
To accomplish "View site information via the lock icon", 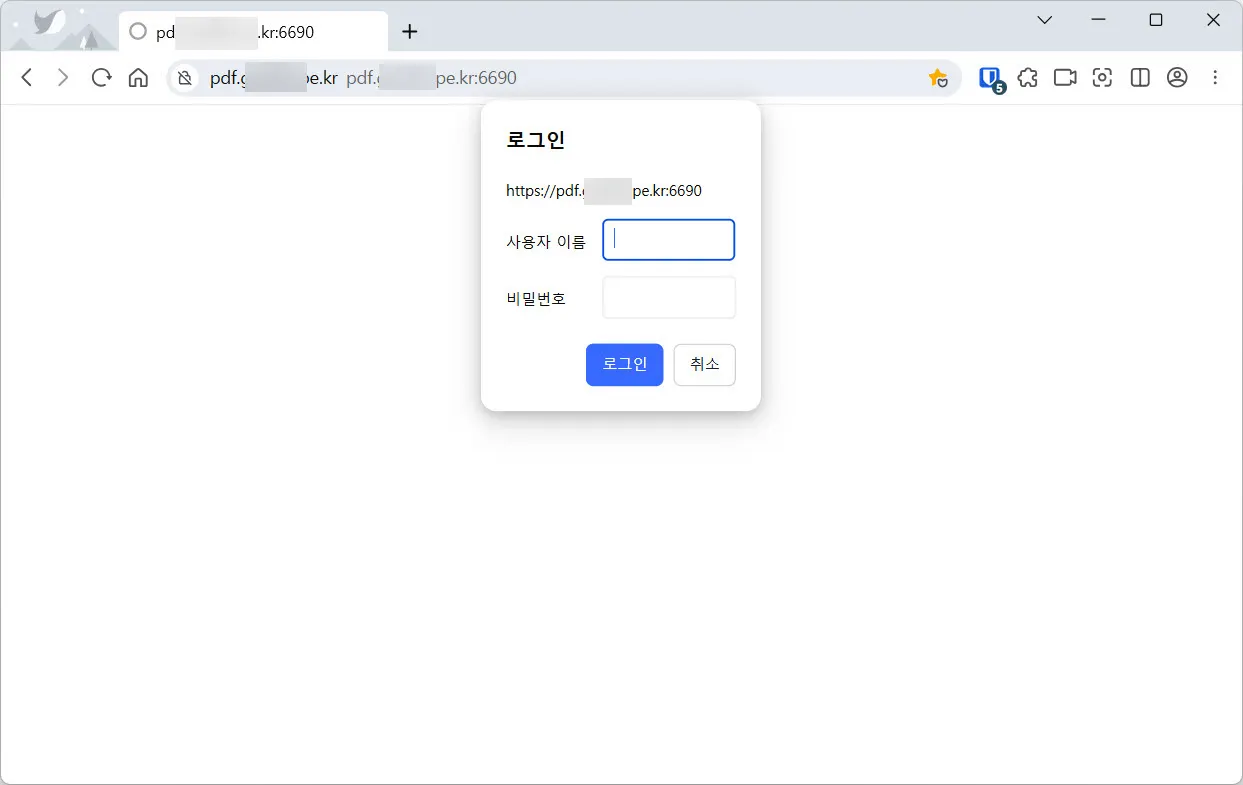I will coord(185,77).
